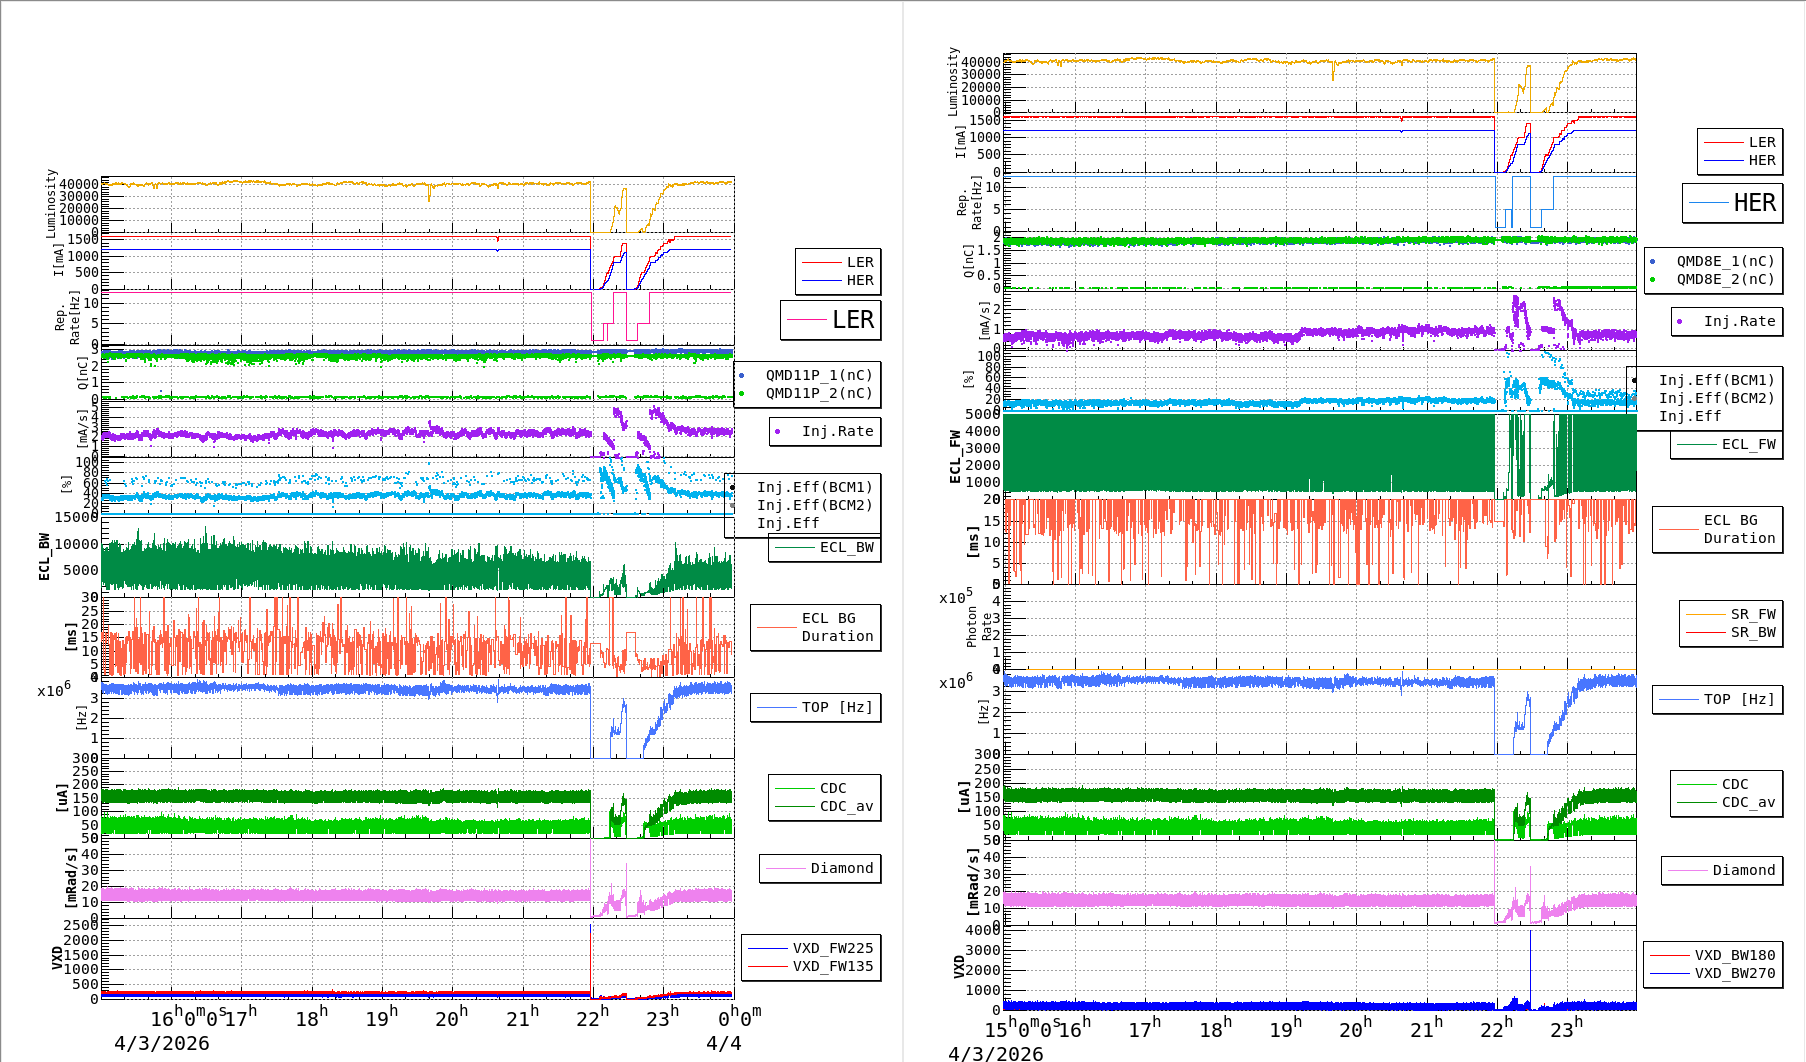The image size is (1806, 1062).
Task: Select the SR_BW red line legend
Action: coord(1731,632)
